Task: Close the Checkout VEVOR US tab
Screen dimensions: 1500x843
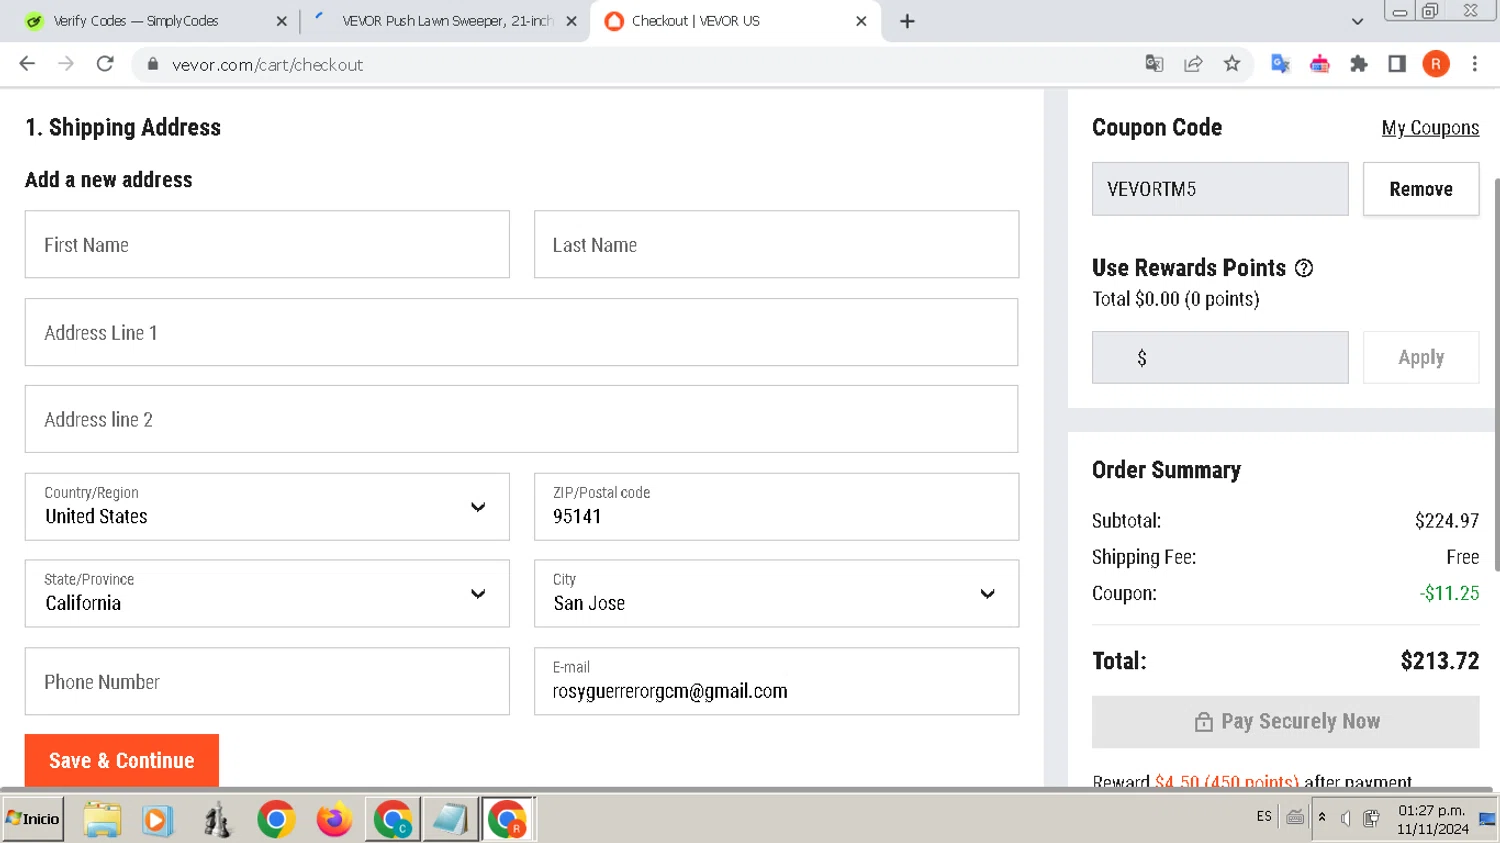Action: tap(861, 21)
